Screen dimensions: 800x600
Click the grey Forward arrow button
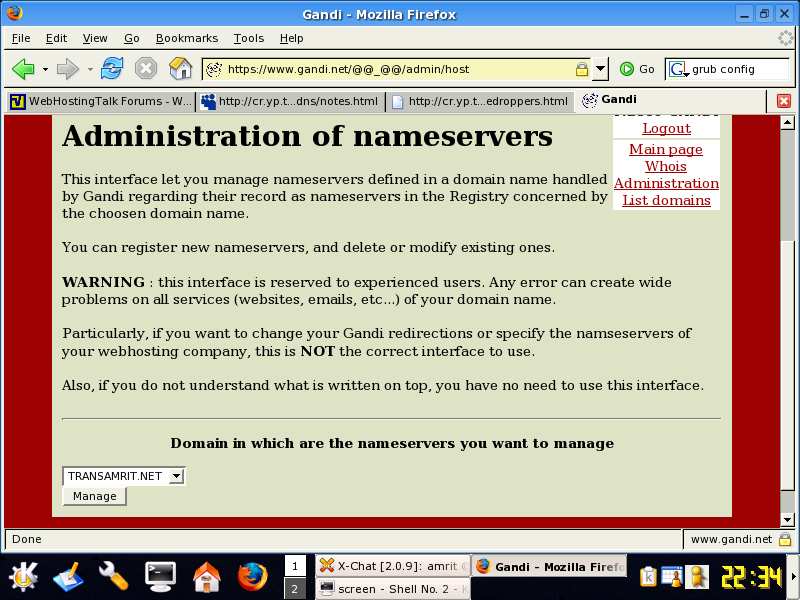coord(67,69)
